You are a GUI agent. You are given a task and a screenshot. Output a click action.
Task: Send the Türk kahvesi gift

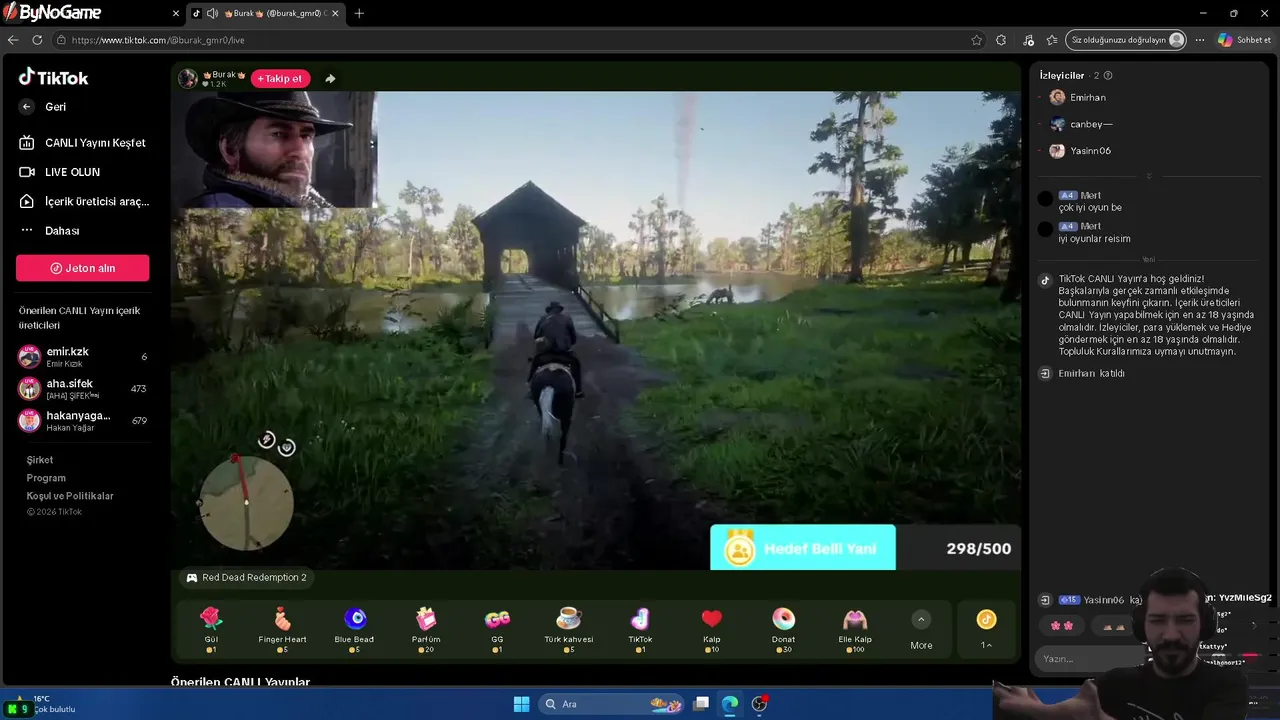pyautogui.click(x=569, y=629)
